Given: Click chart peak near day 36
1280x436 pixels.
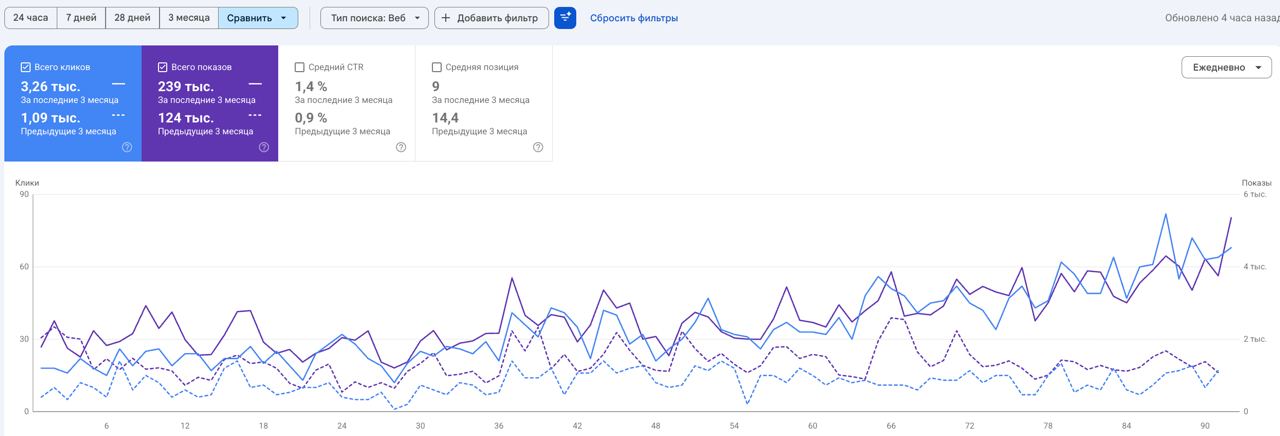Looking at the screenshot, I should (x=512, y=278).
